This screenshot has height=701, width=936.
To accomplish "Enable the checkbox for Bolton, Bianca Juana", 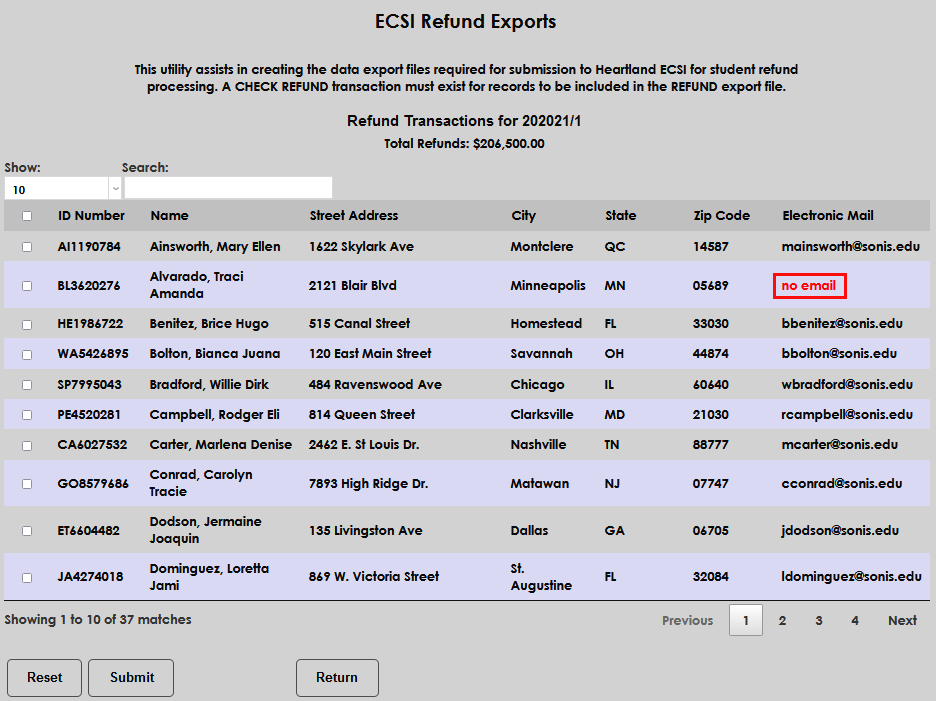I will coord(26,354).
